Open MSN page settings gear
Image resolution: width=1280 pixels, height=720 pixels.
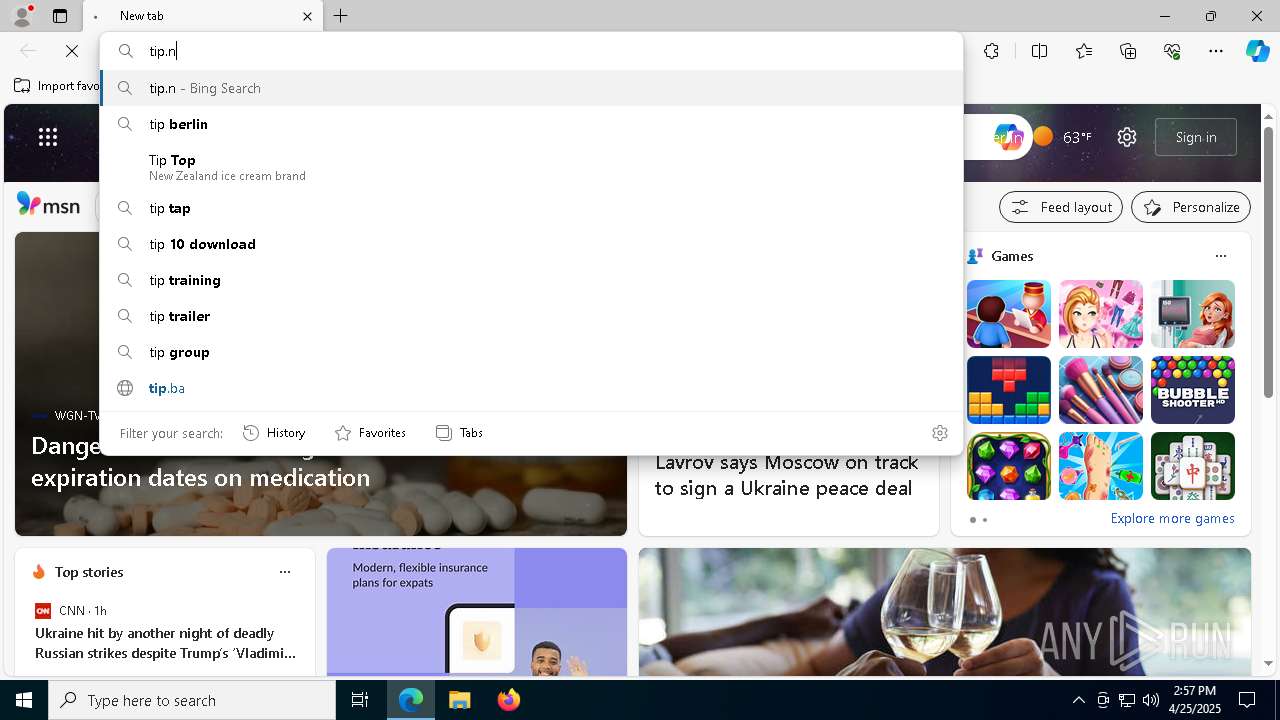[1127, 137]
